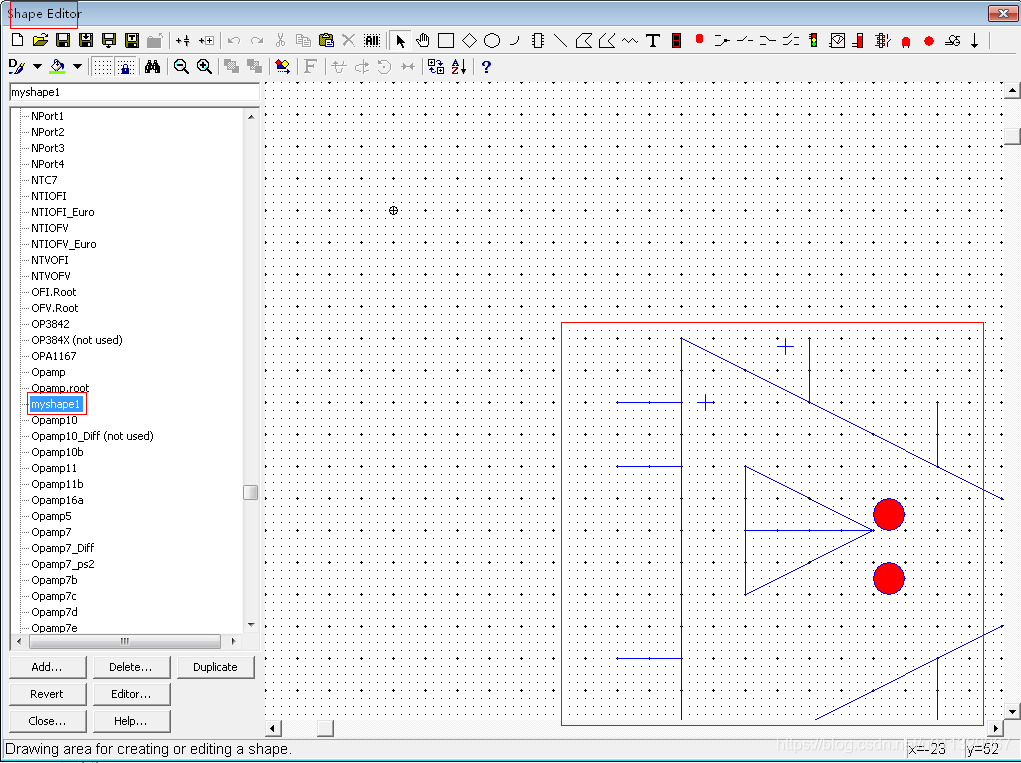Click drawing area scroll left arrow

tap(273, 728)
